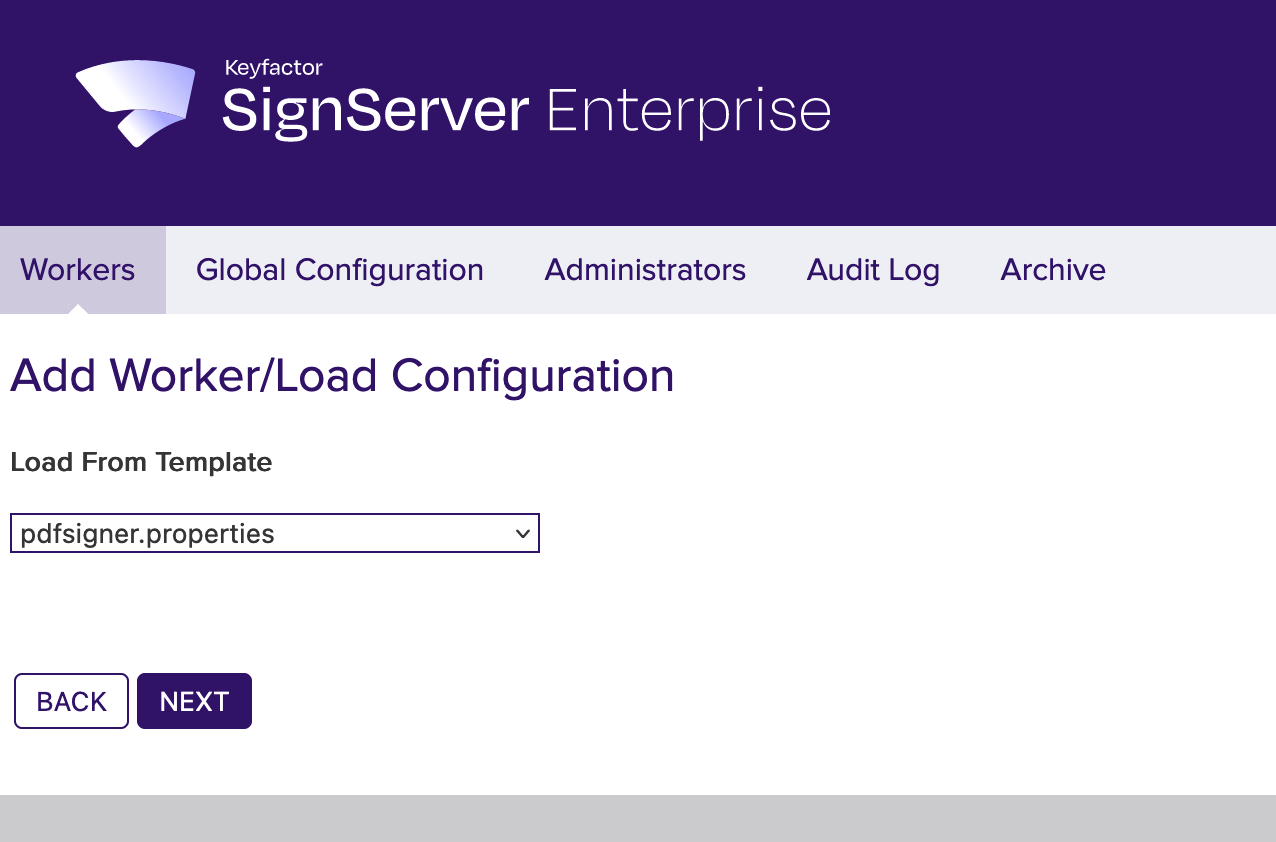Open the Workers tab
1276x842 pixels.
(78, 270)
